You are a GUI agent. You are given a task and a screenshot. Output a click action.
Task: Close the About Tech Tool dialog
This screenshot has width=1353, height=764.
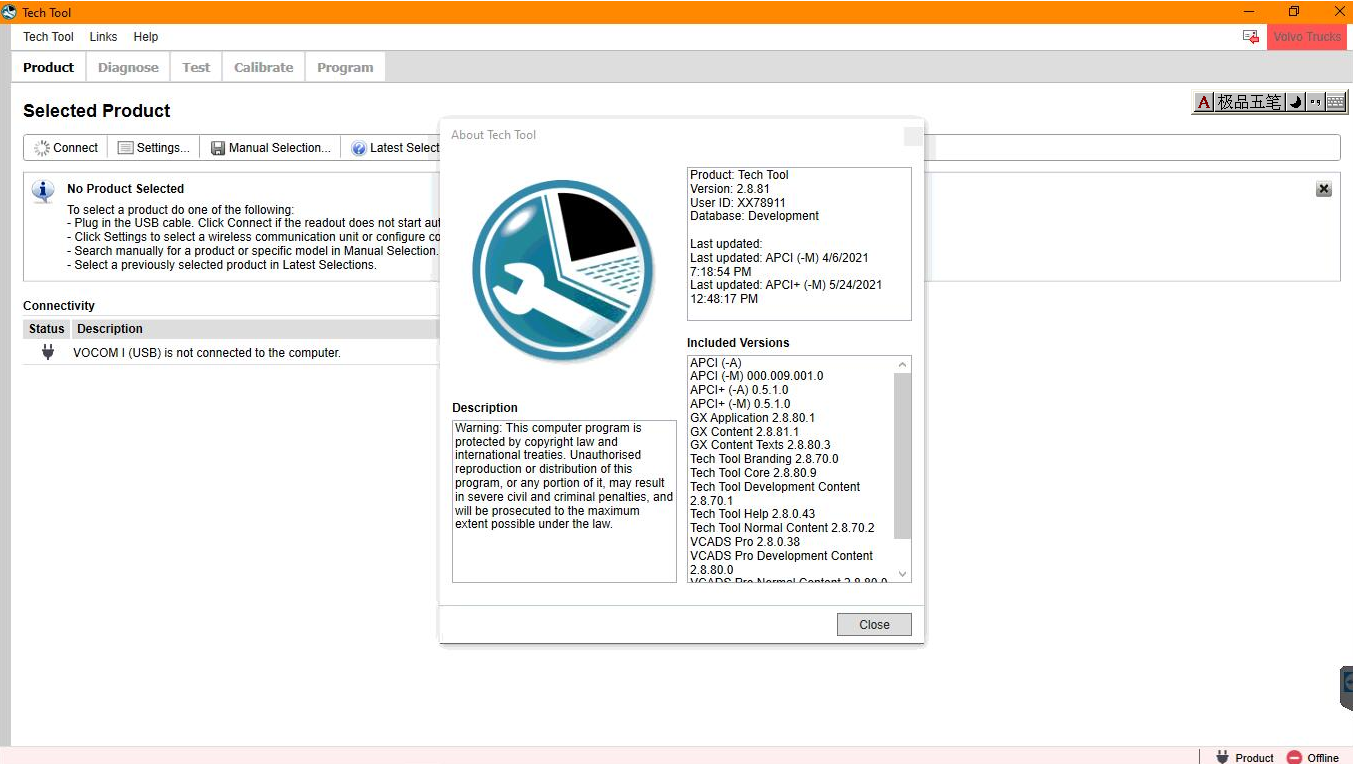coord(873,623)
